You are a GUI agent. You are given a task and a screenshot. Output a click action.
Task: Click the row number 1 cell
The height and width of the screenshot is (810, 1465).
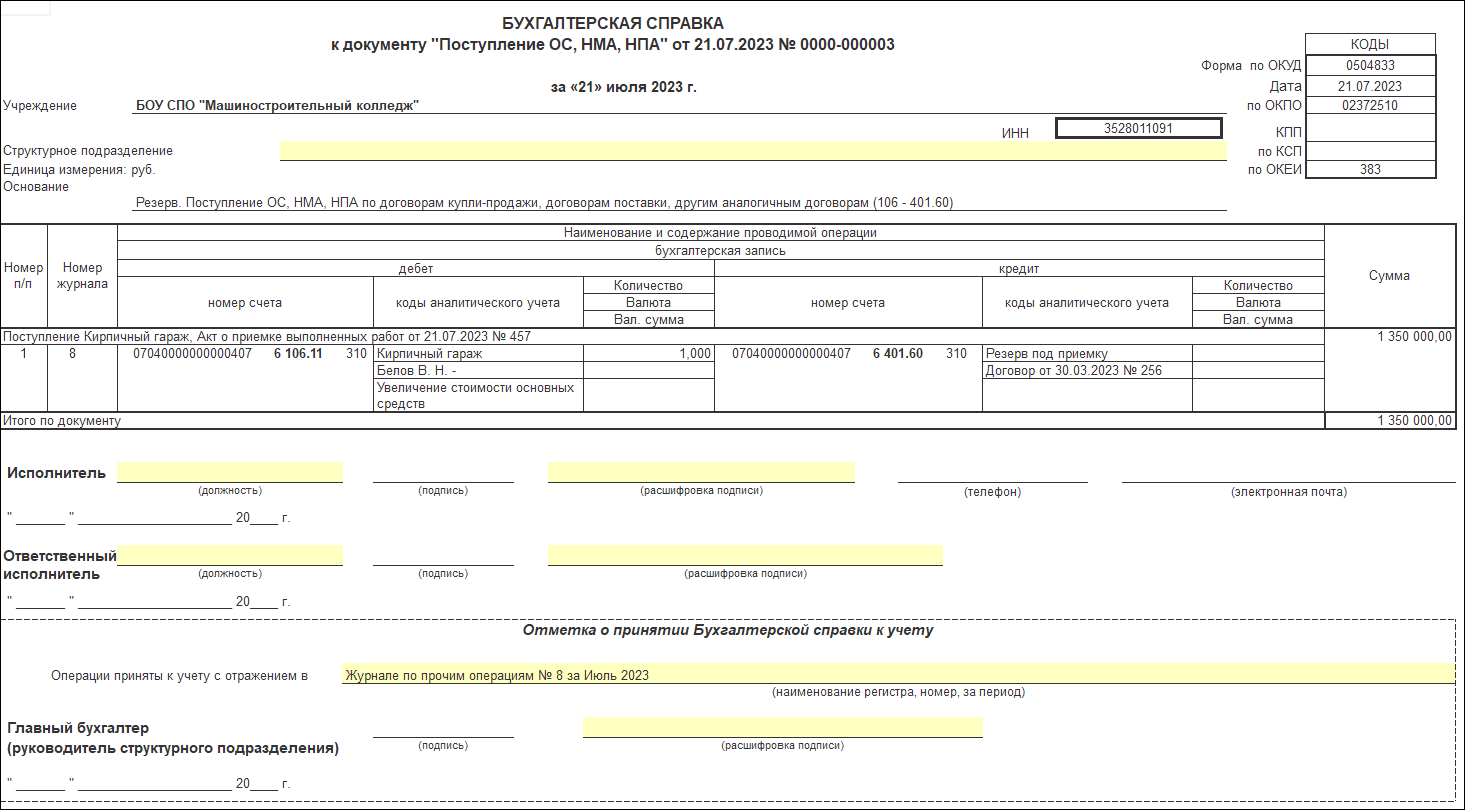(24, 378)
